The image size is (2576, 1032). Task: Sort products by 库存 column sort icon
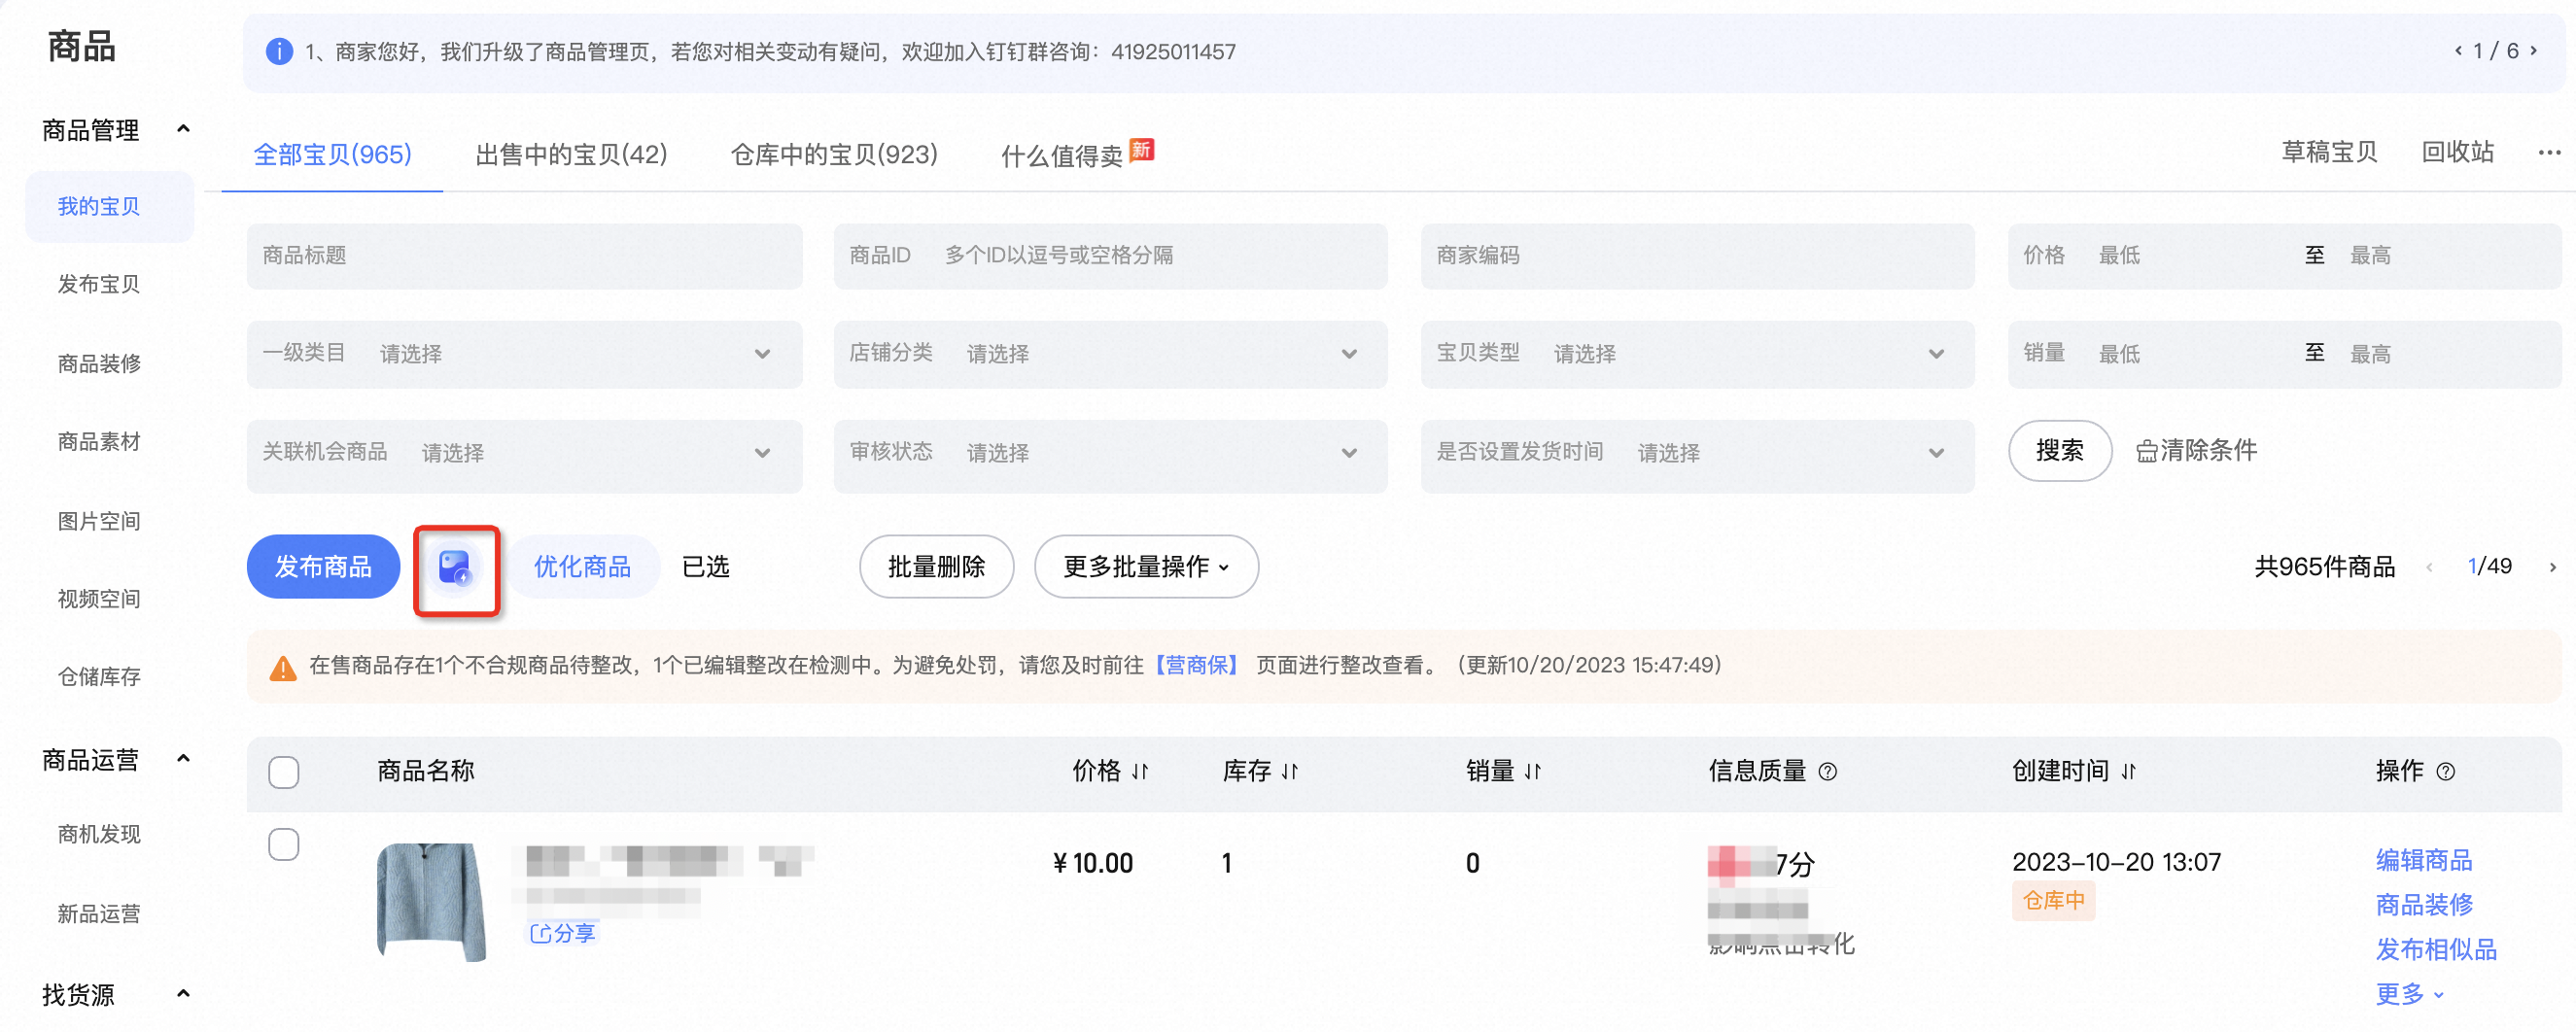click(1290, 771)
